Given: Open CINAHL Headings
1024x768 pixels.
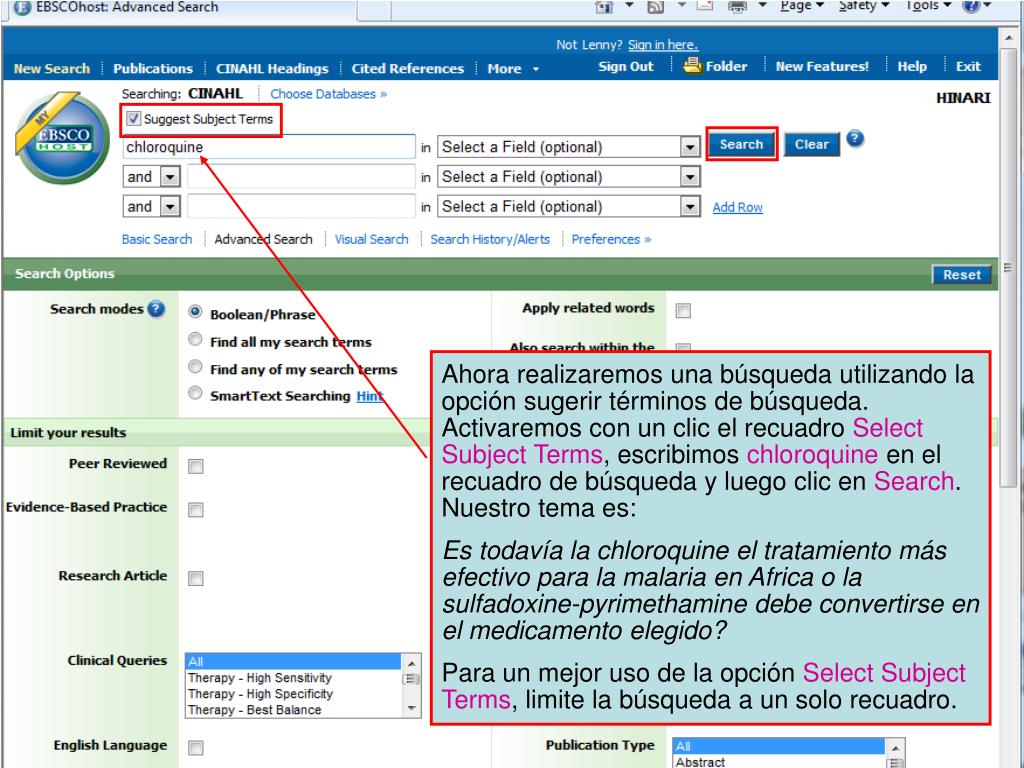Looking at the screenshot, I should [x=272, y=69].
